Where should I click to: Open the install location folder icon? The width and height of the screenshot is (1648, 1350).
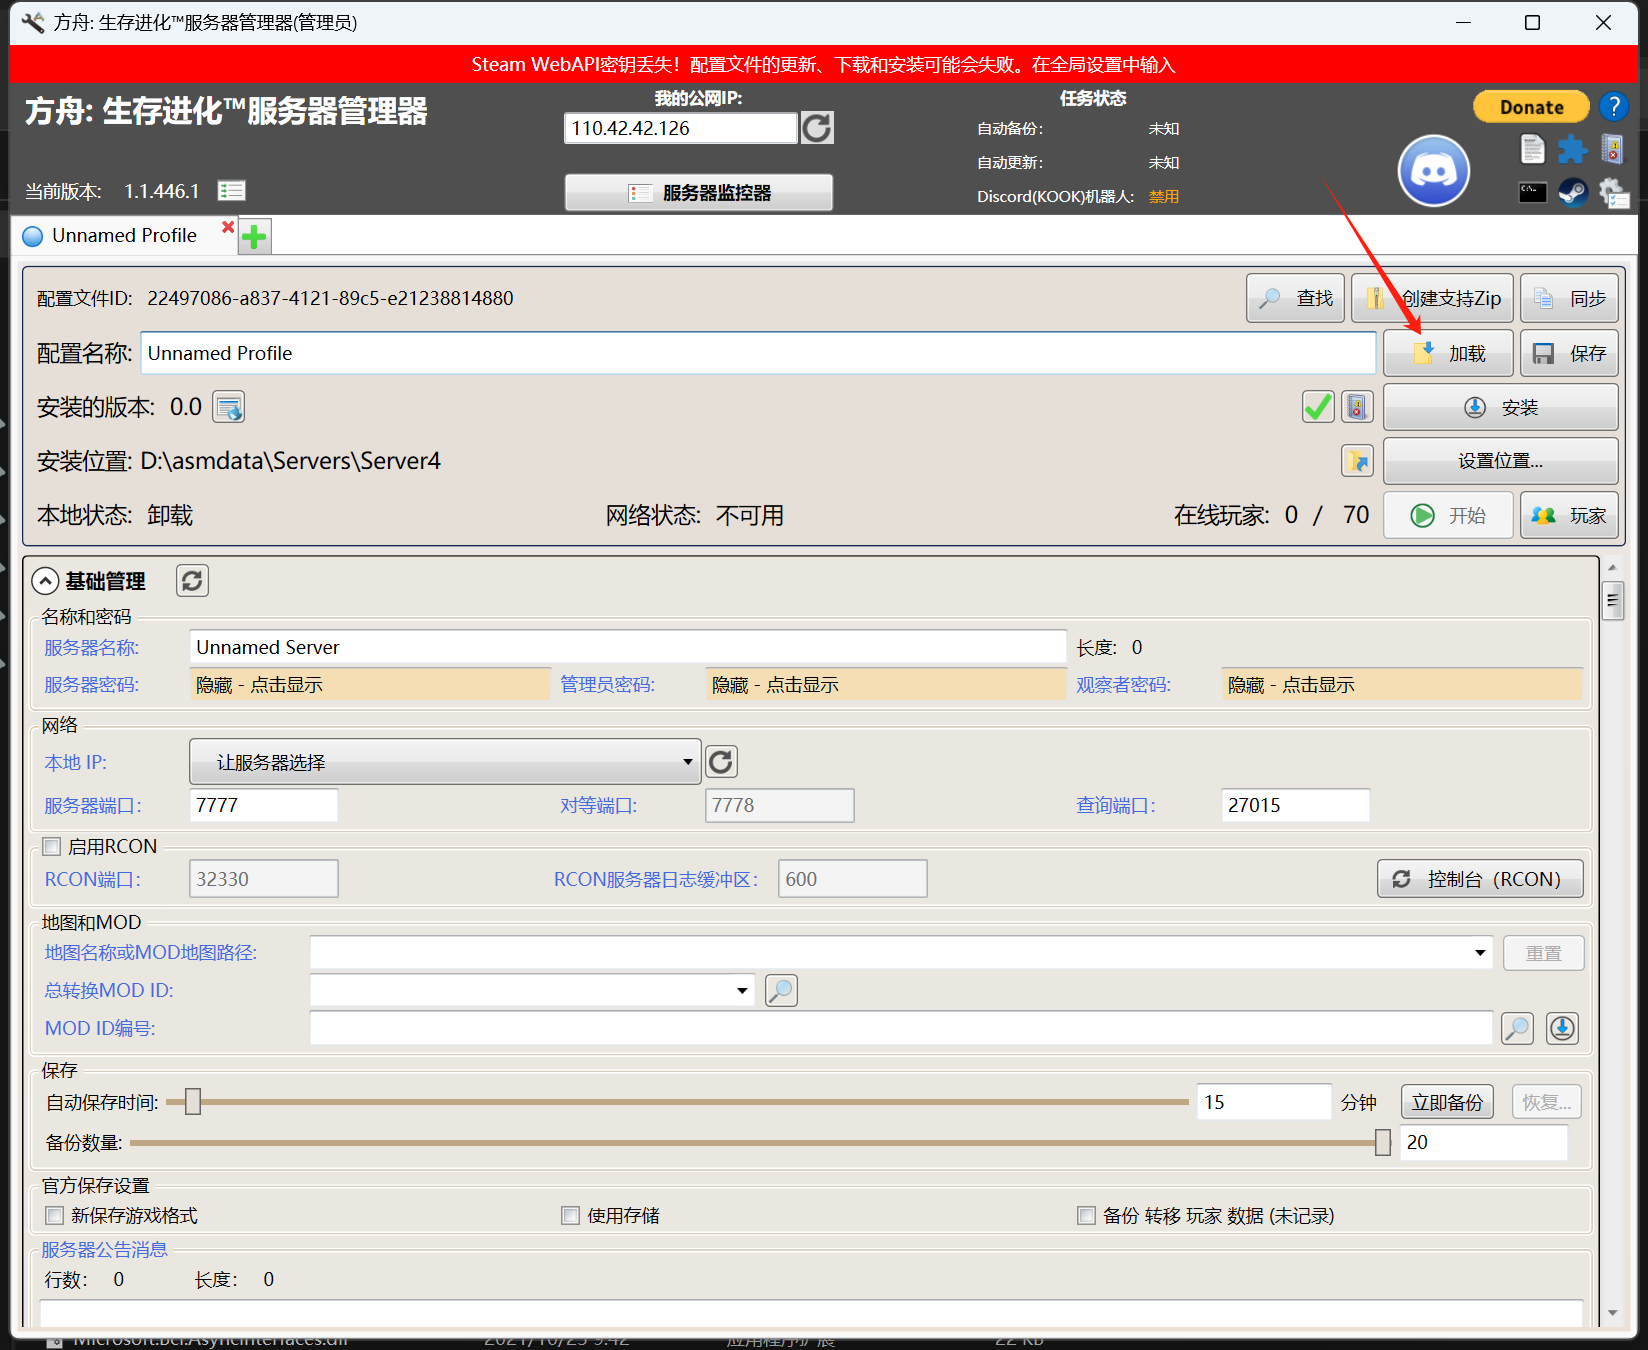click(1357, 461)
